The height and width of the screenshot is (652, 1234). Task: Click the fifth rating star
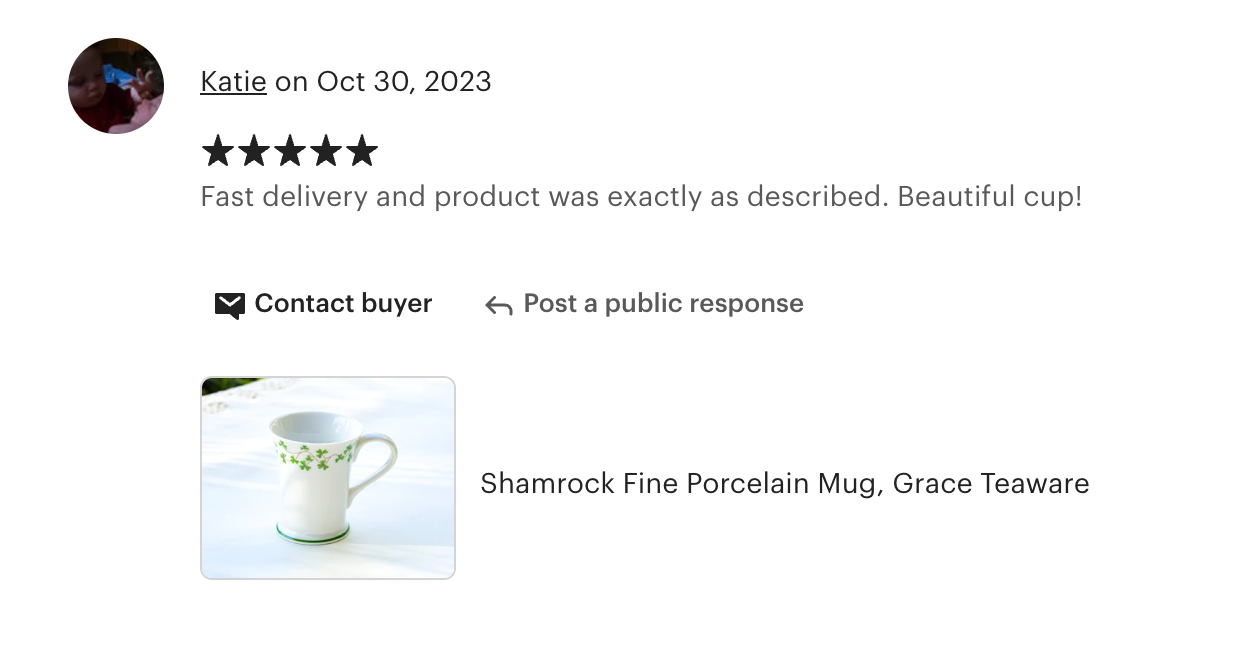[x=362, y=152]
